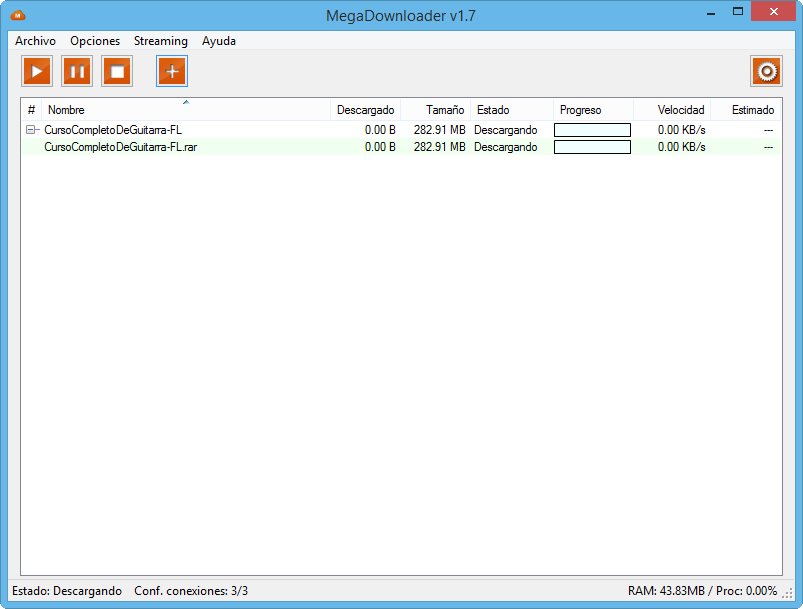Image resolution: width=803 pixels, height=609 pixels.
Task: Click 0.00 B downloaded value in .rar row
Action: [x=380, y=147]
